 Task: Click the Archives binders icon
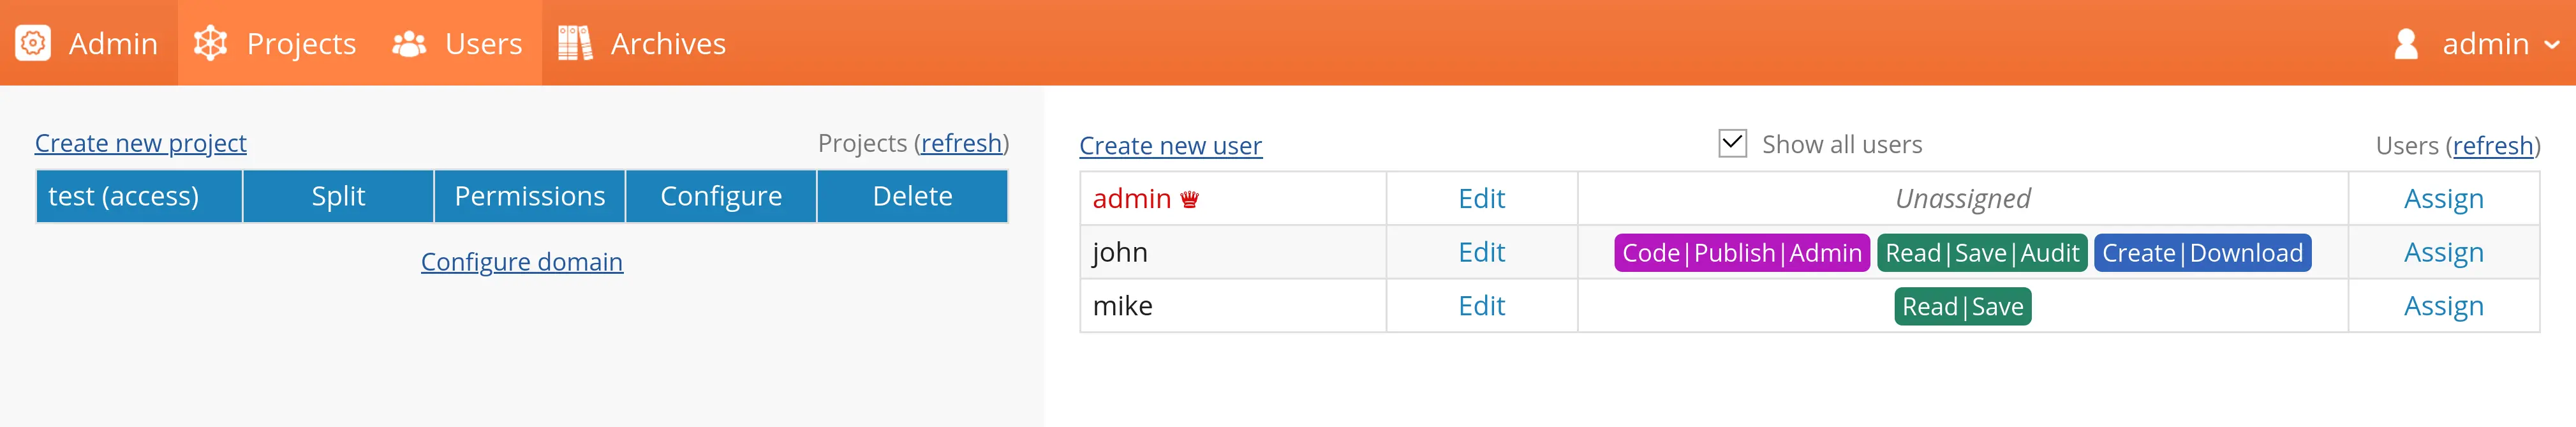[x=574, y=43]
